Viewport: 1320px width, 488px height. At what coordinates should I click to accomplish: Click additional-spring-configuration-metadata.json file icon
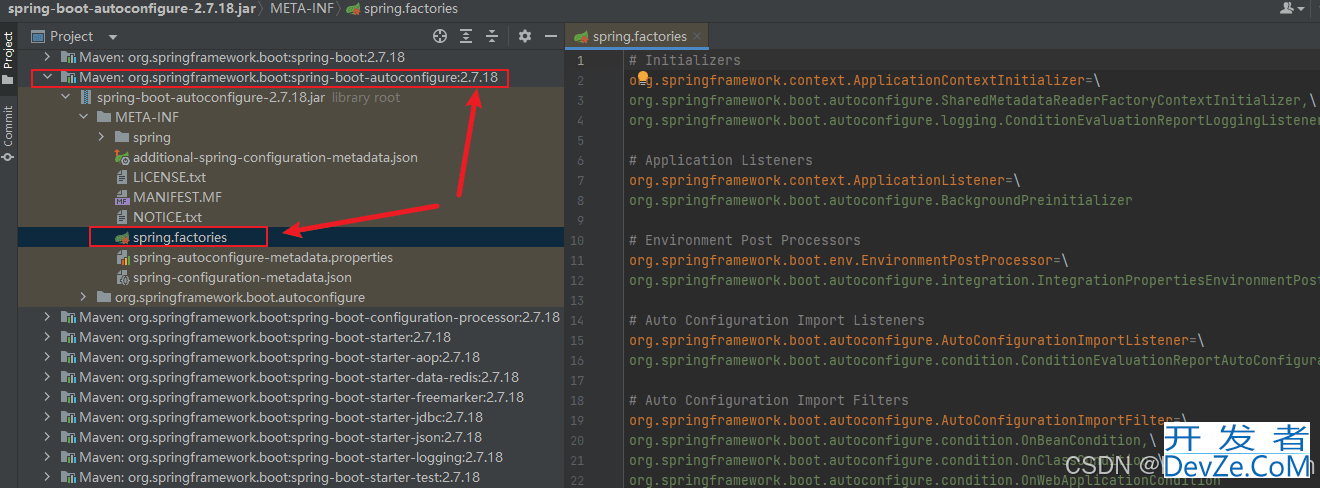[x=122, y=157]
